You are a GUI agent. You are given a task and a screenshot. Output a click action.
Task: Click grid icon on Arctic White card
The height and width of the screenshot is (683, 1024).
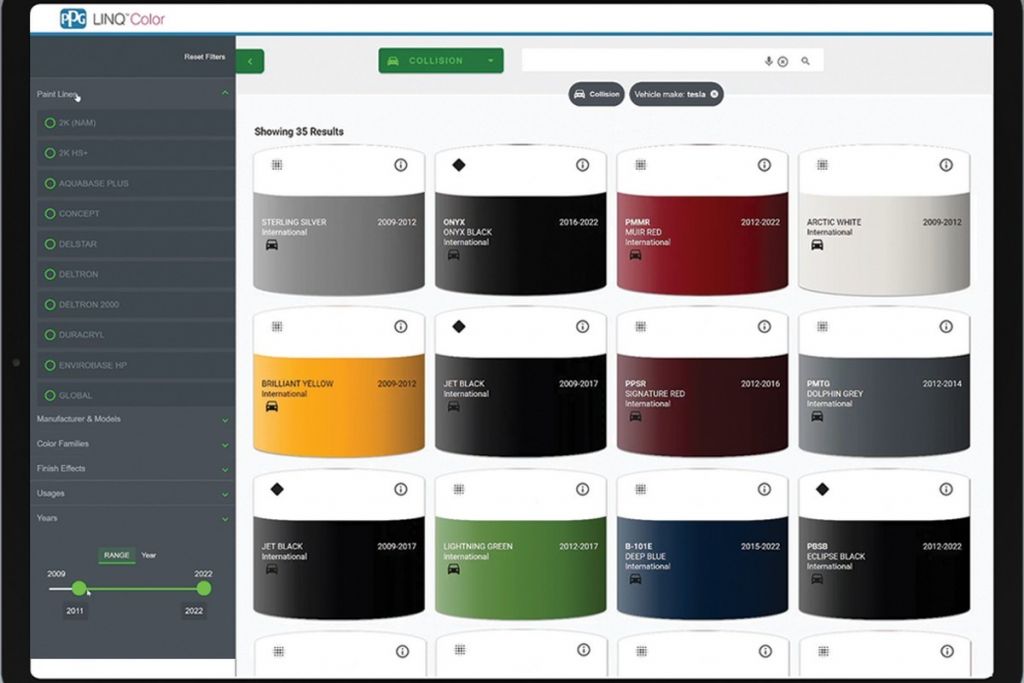(822, 165)
